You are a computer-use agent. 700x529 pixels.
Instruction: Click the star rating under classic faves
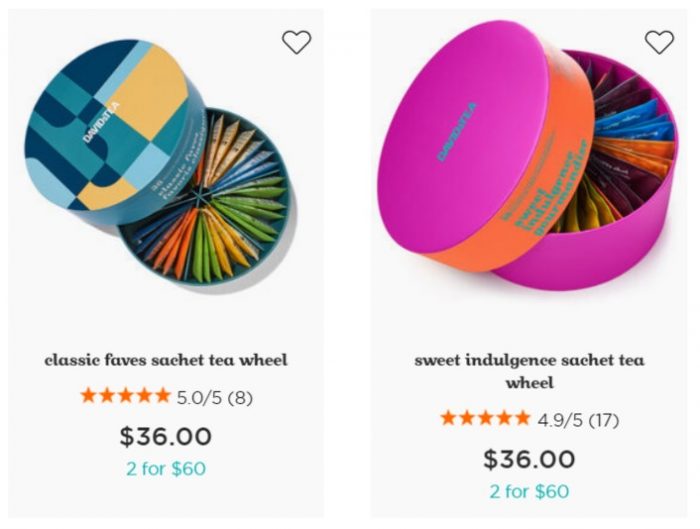coord(125,396)
